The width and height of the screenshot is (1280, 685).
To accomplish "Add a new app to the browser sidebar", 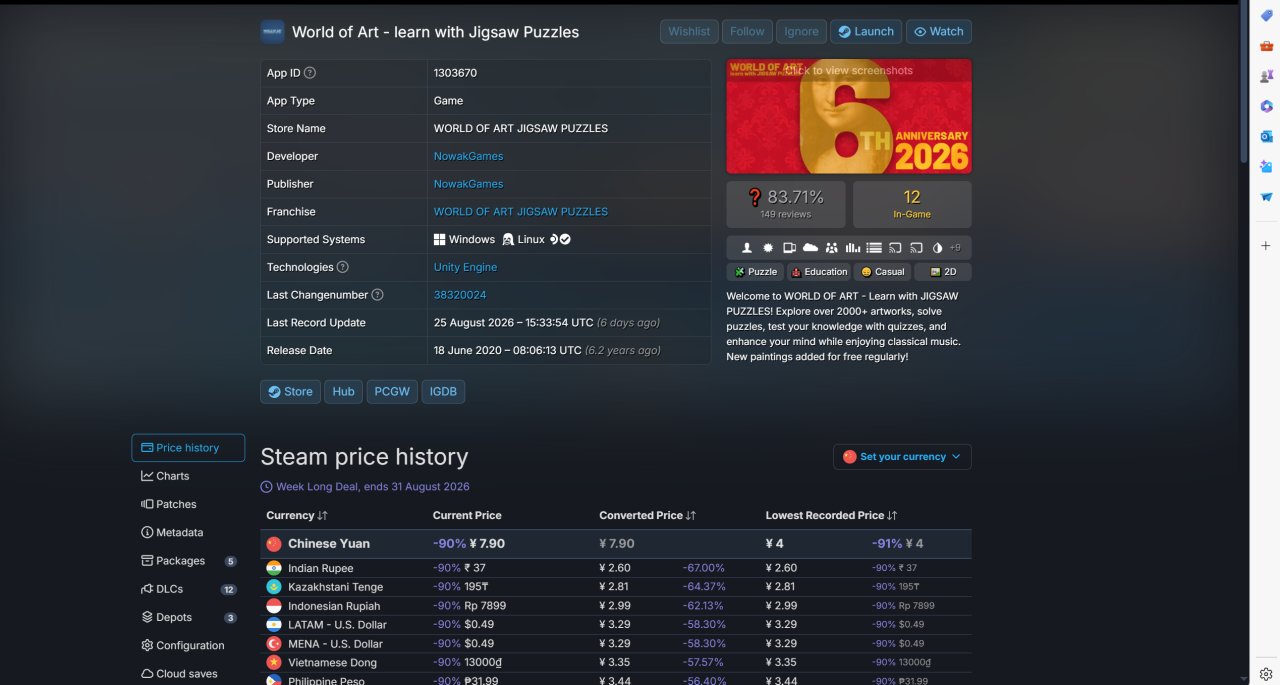I will click(1266, 245).
